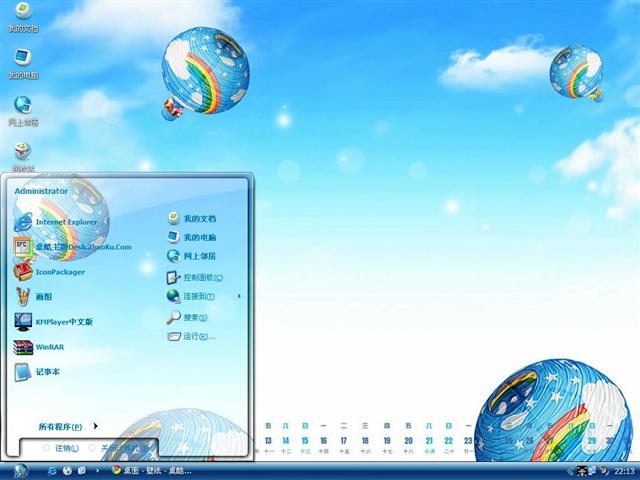The height and width of the screenshot is (480, 640).
Task: Click the third quick launch icon
Action: (x=82, y=471)
